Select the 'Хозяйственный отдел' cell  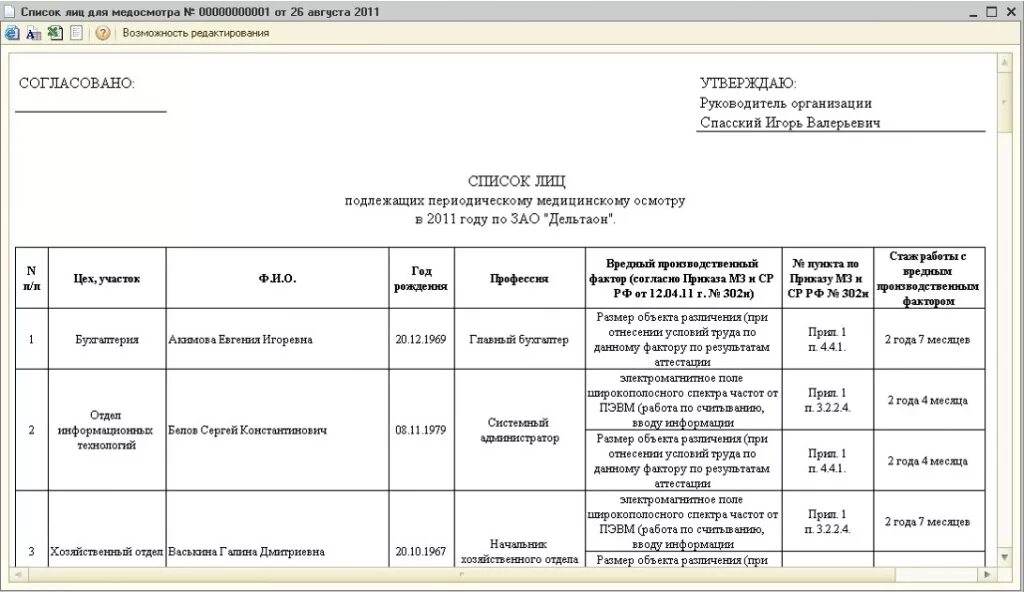pos(107,529)
